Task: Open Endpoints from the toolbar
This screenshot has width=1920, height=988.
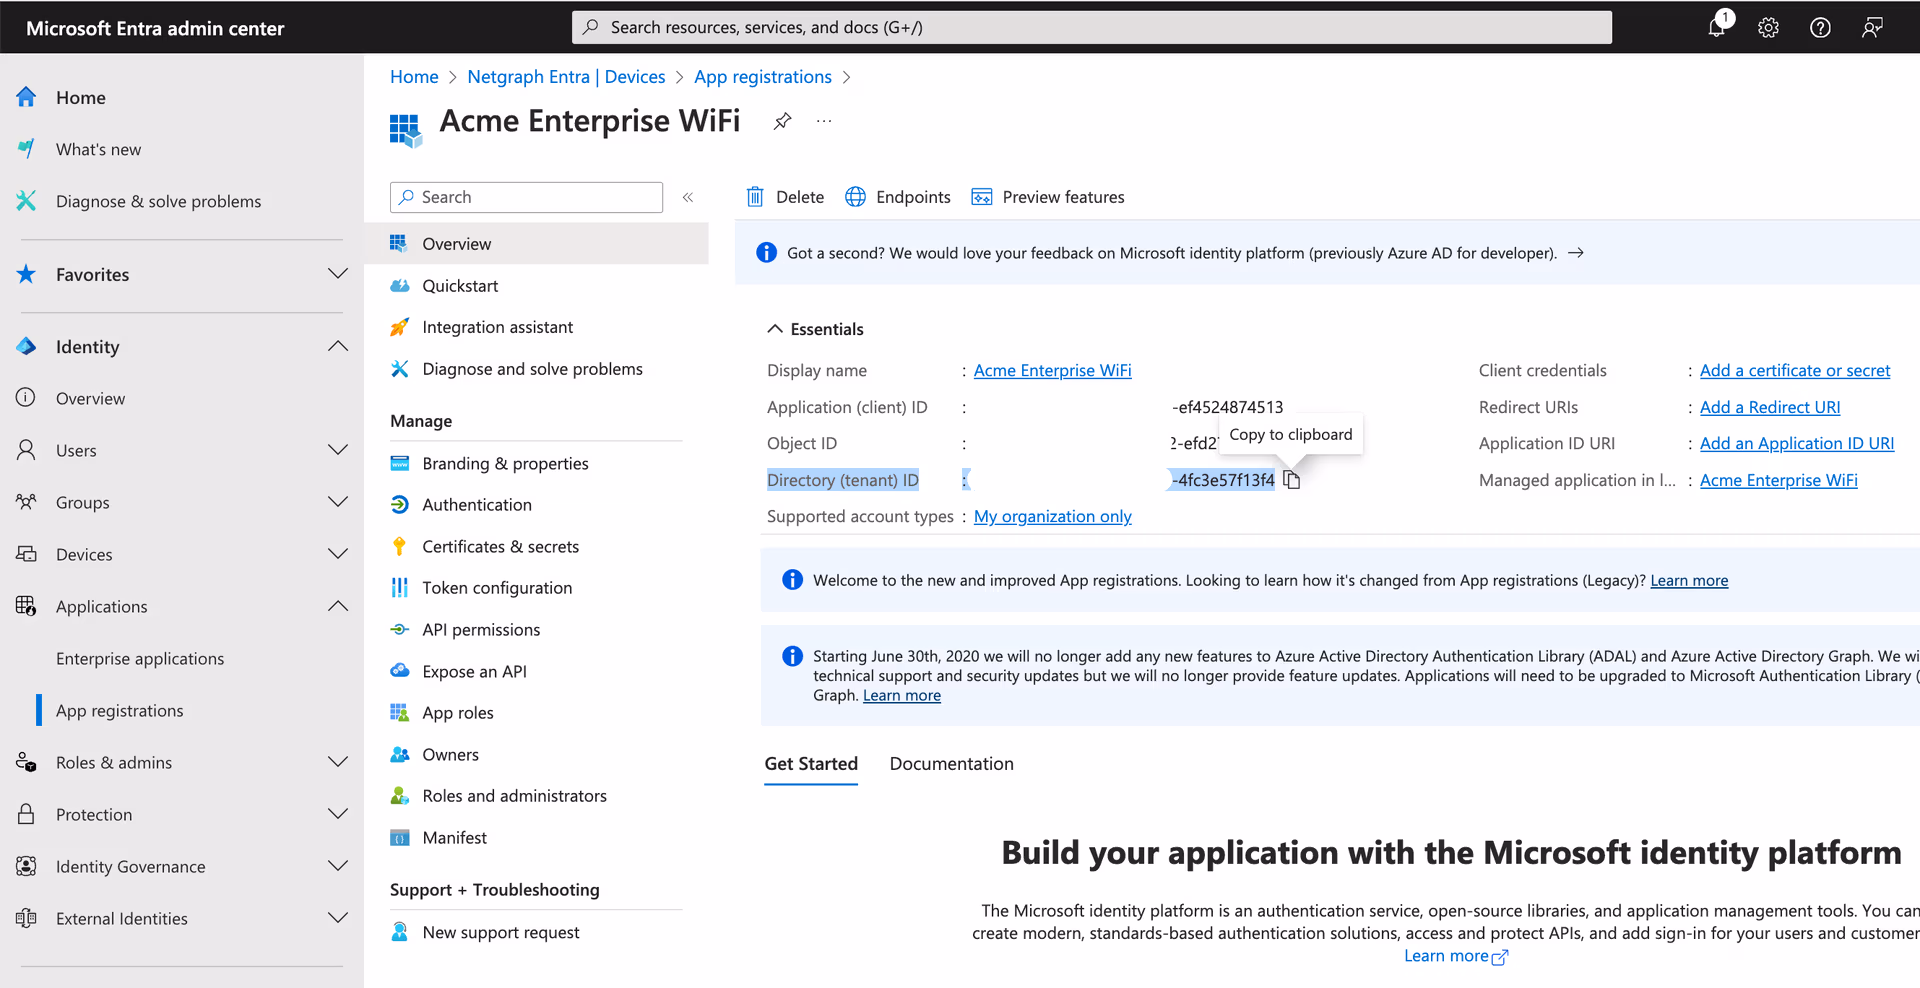Action: pyautogui.click(x=898, y=197)
